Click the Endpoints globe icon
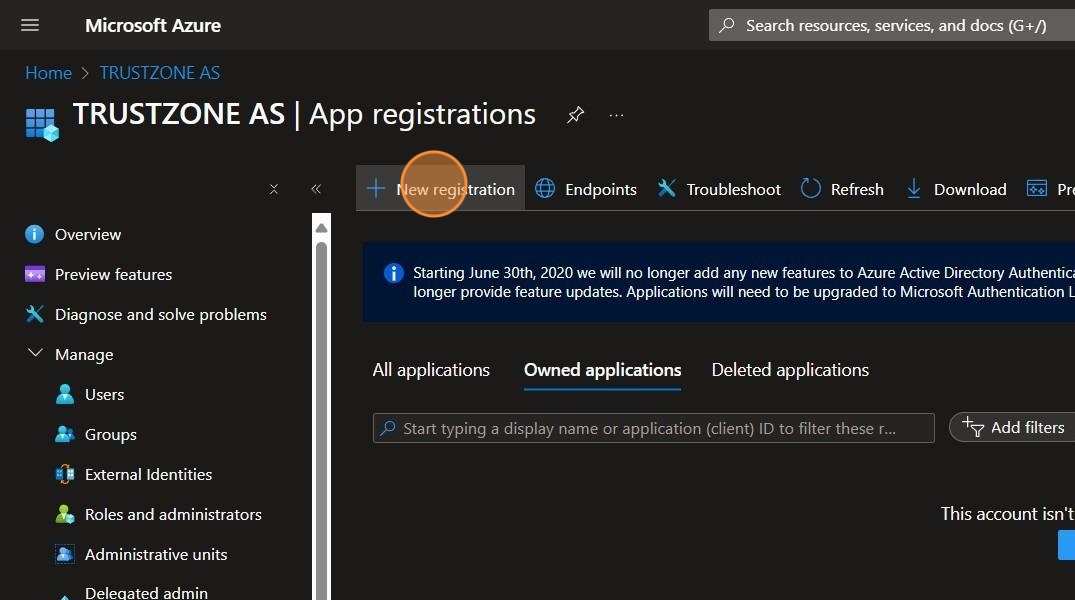This screenshot has width=1075, height=600. coord(545,189)
